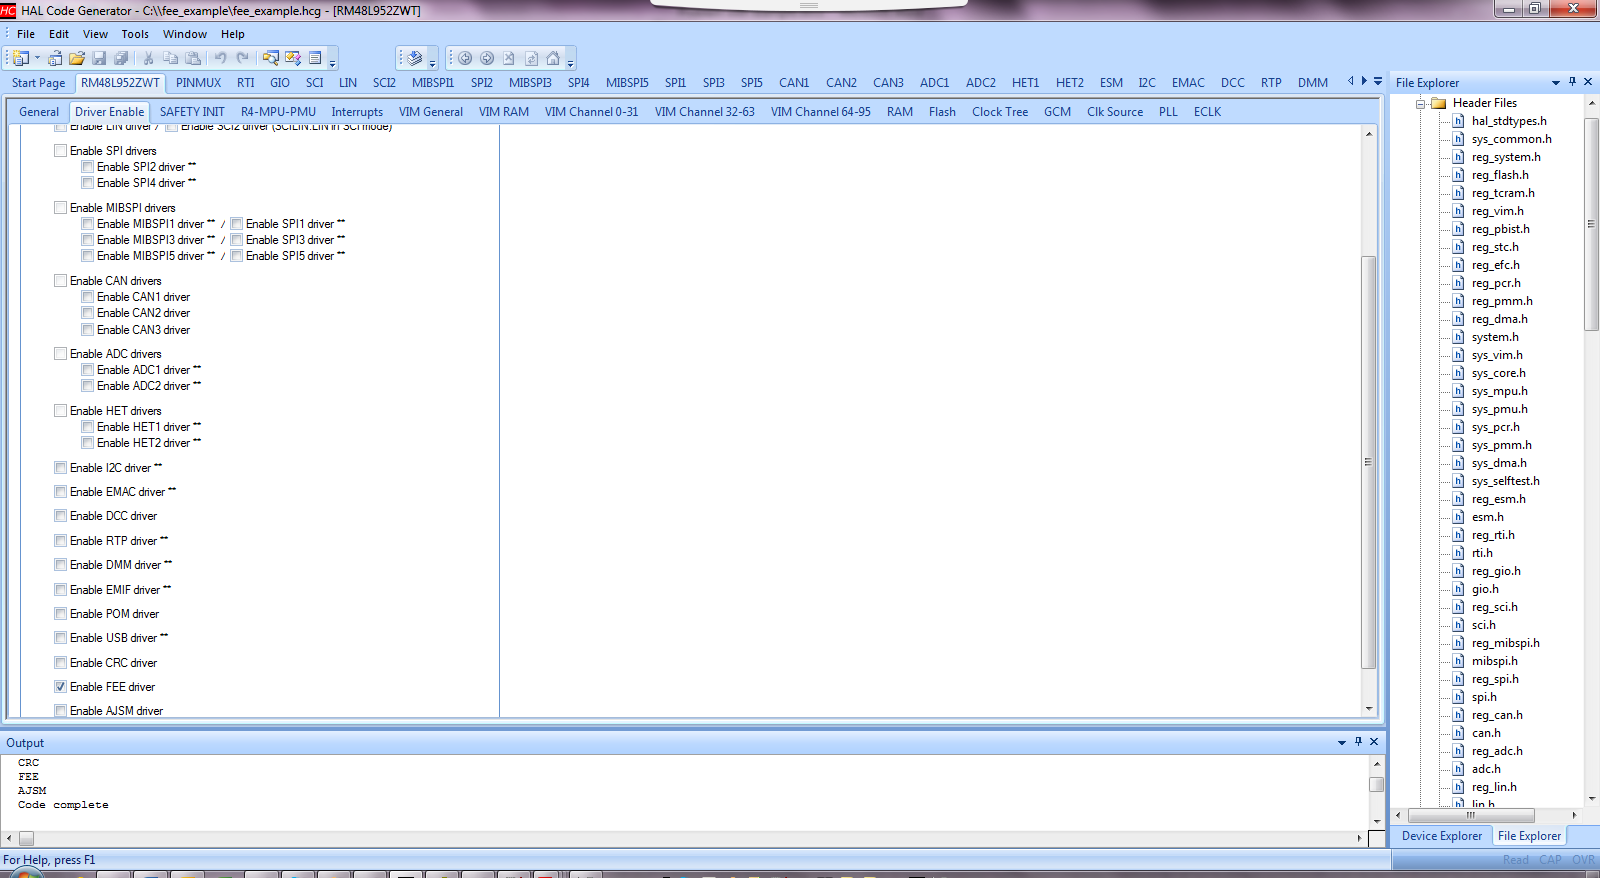Collapse the Header Files tree node
Screen dimensions: 1600x878
coord(1420,103)
